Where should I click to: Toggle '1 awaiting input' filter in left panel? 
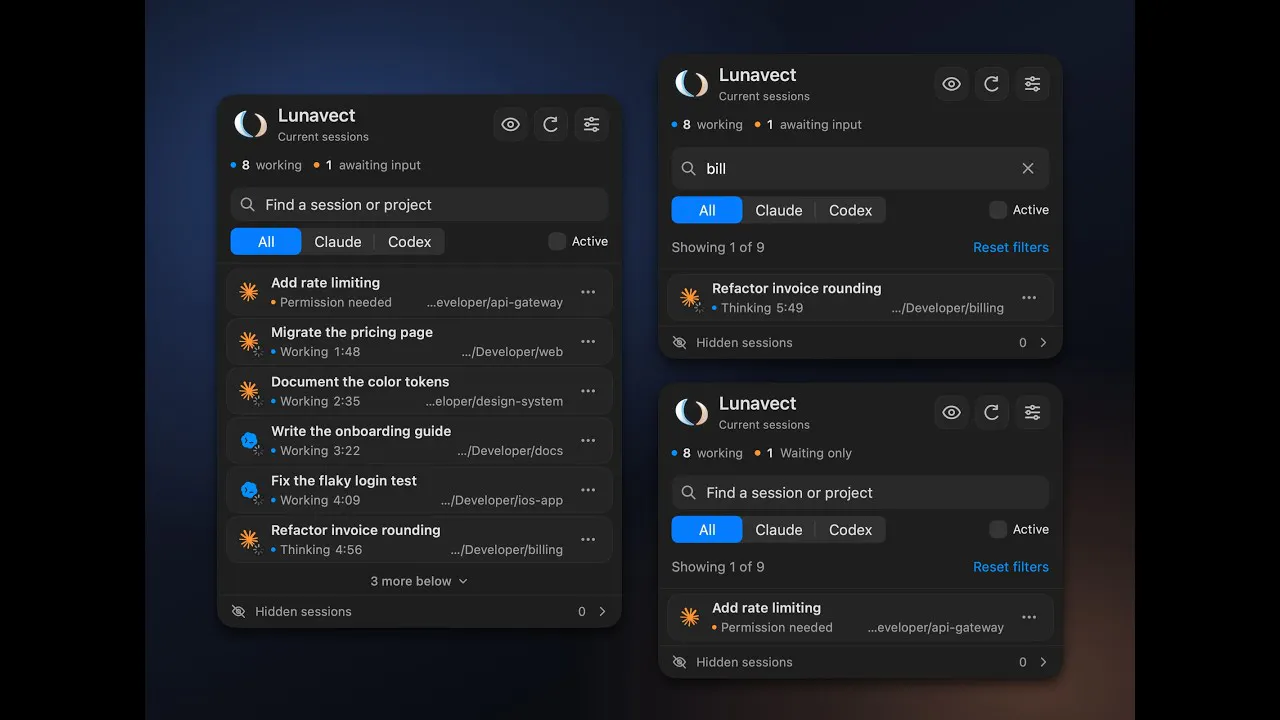(x=367, y=165)
